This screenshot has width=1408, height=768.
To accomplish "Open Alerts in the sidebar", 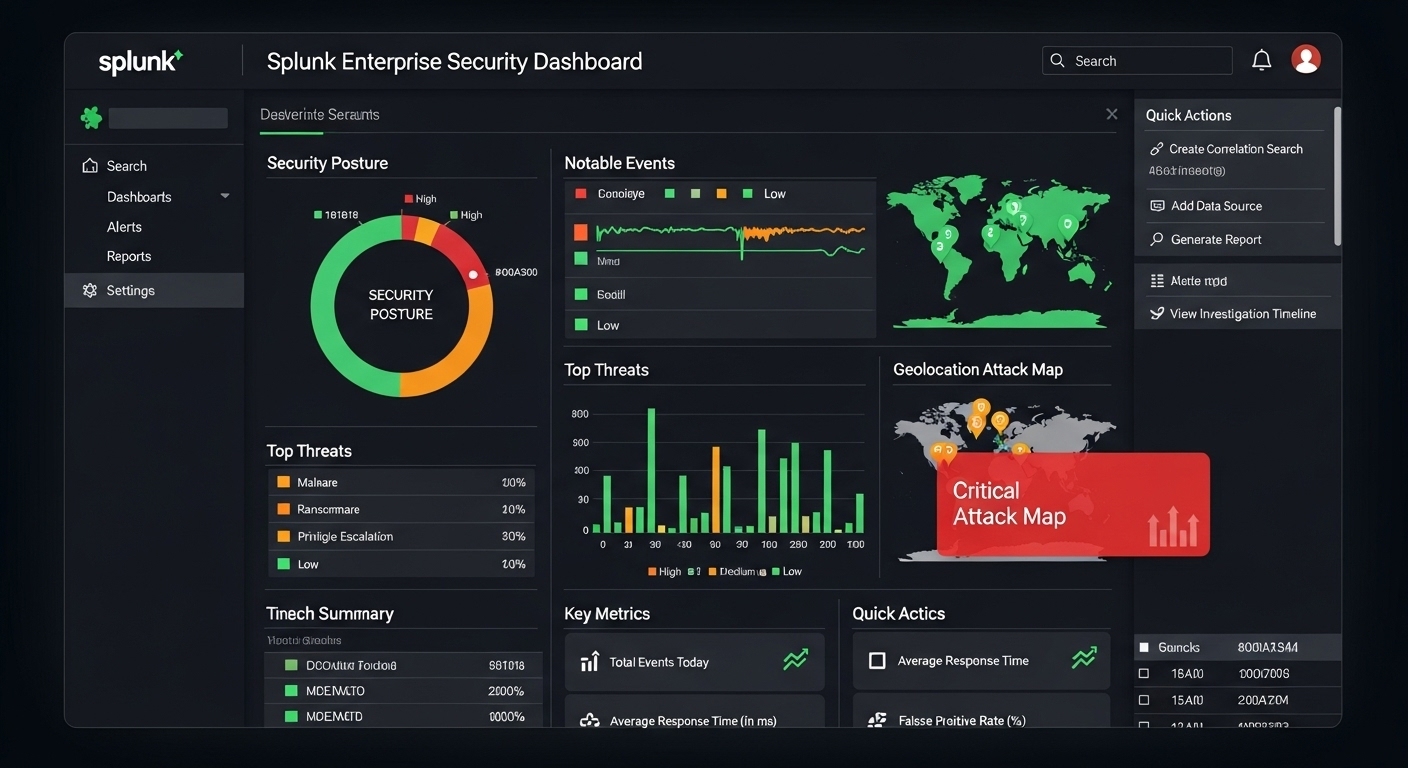I will (124, 227).
